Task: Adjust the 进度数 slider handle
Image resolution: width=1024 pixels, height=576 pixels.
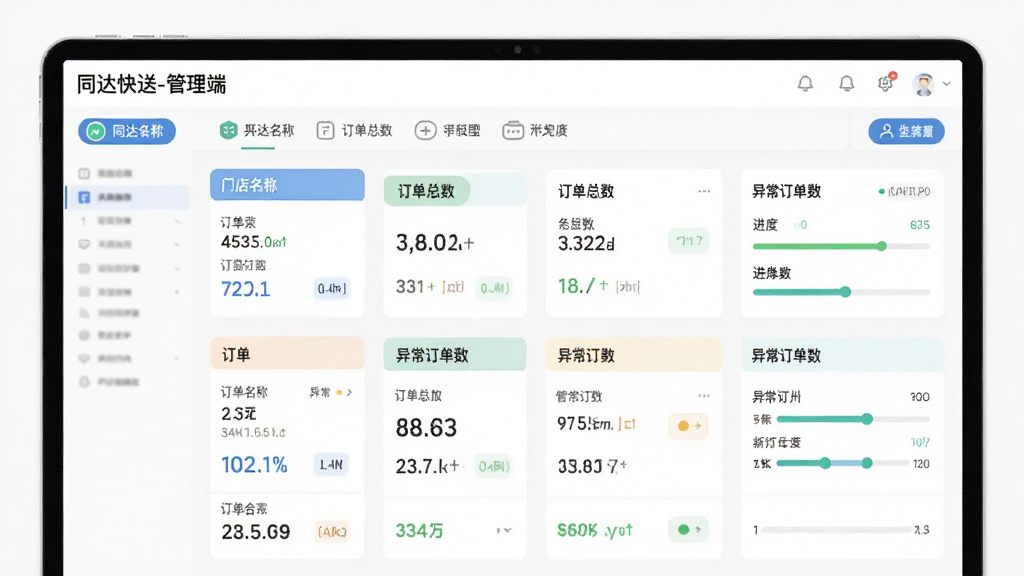Action: [x=845, y=292]
